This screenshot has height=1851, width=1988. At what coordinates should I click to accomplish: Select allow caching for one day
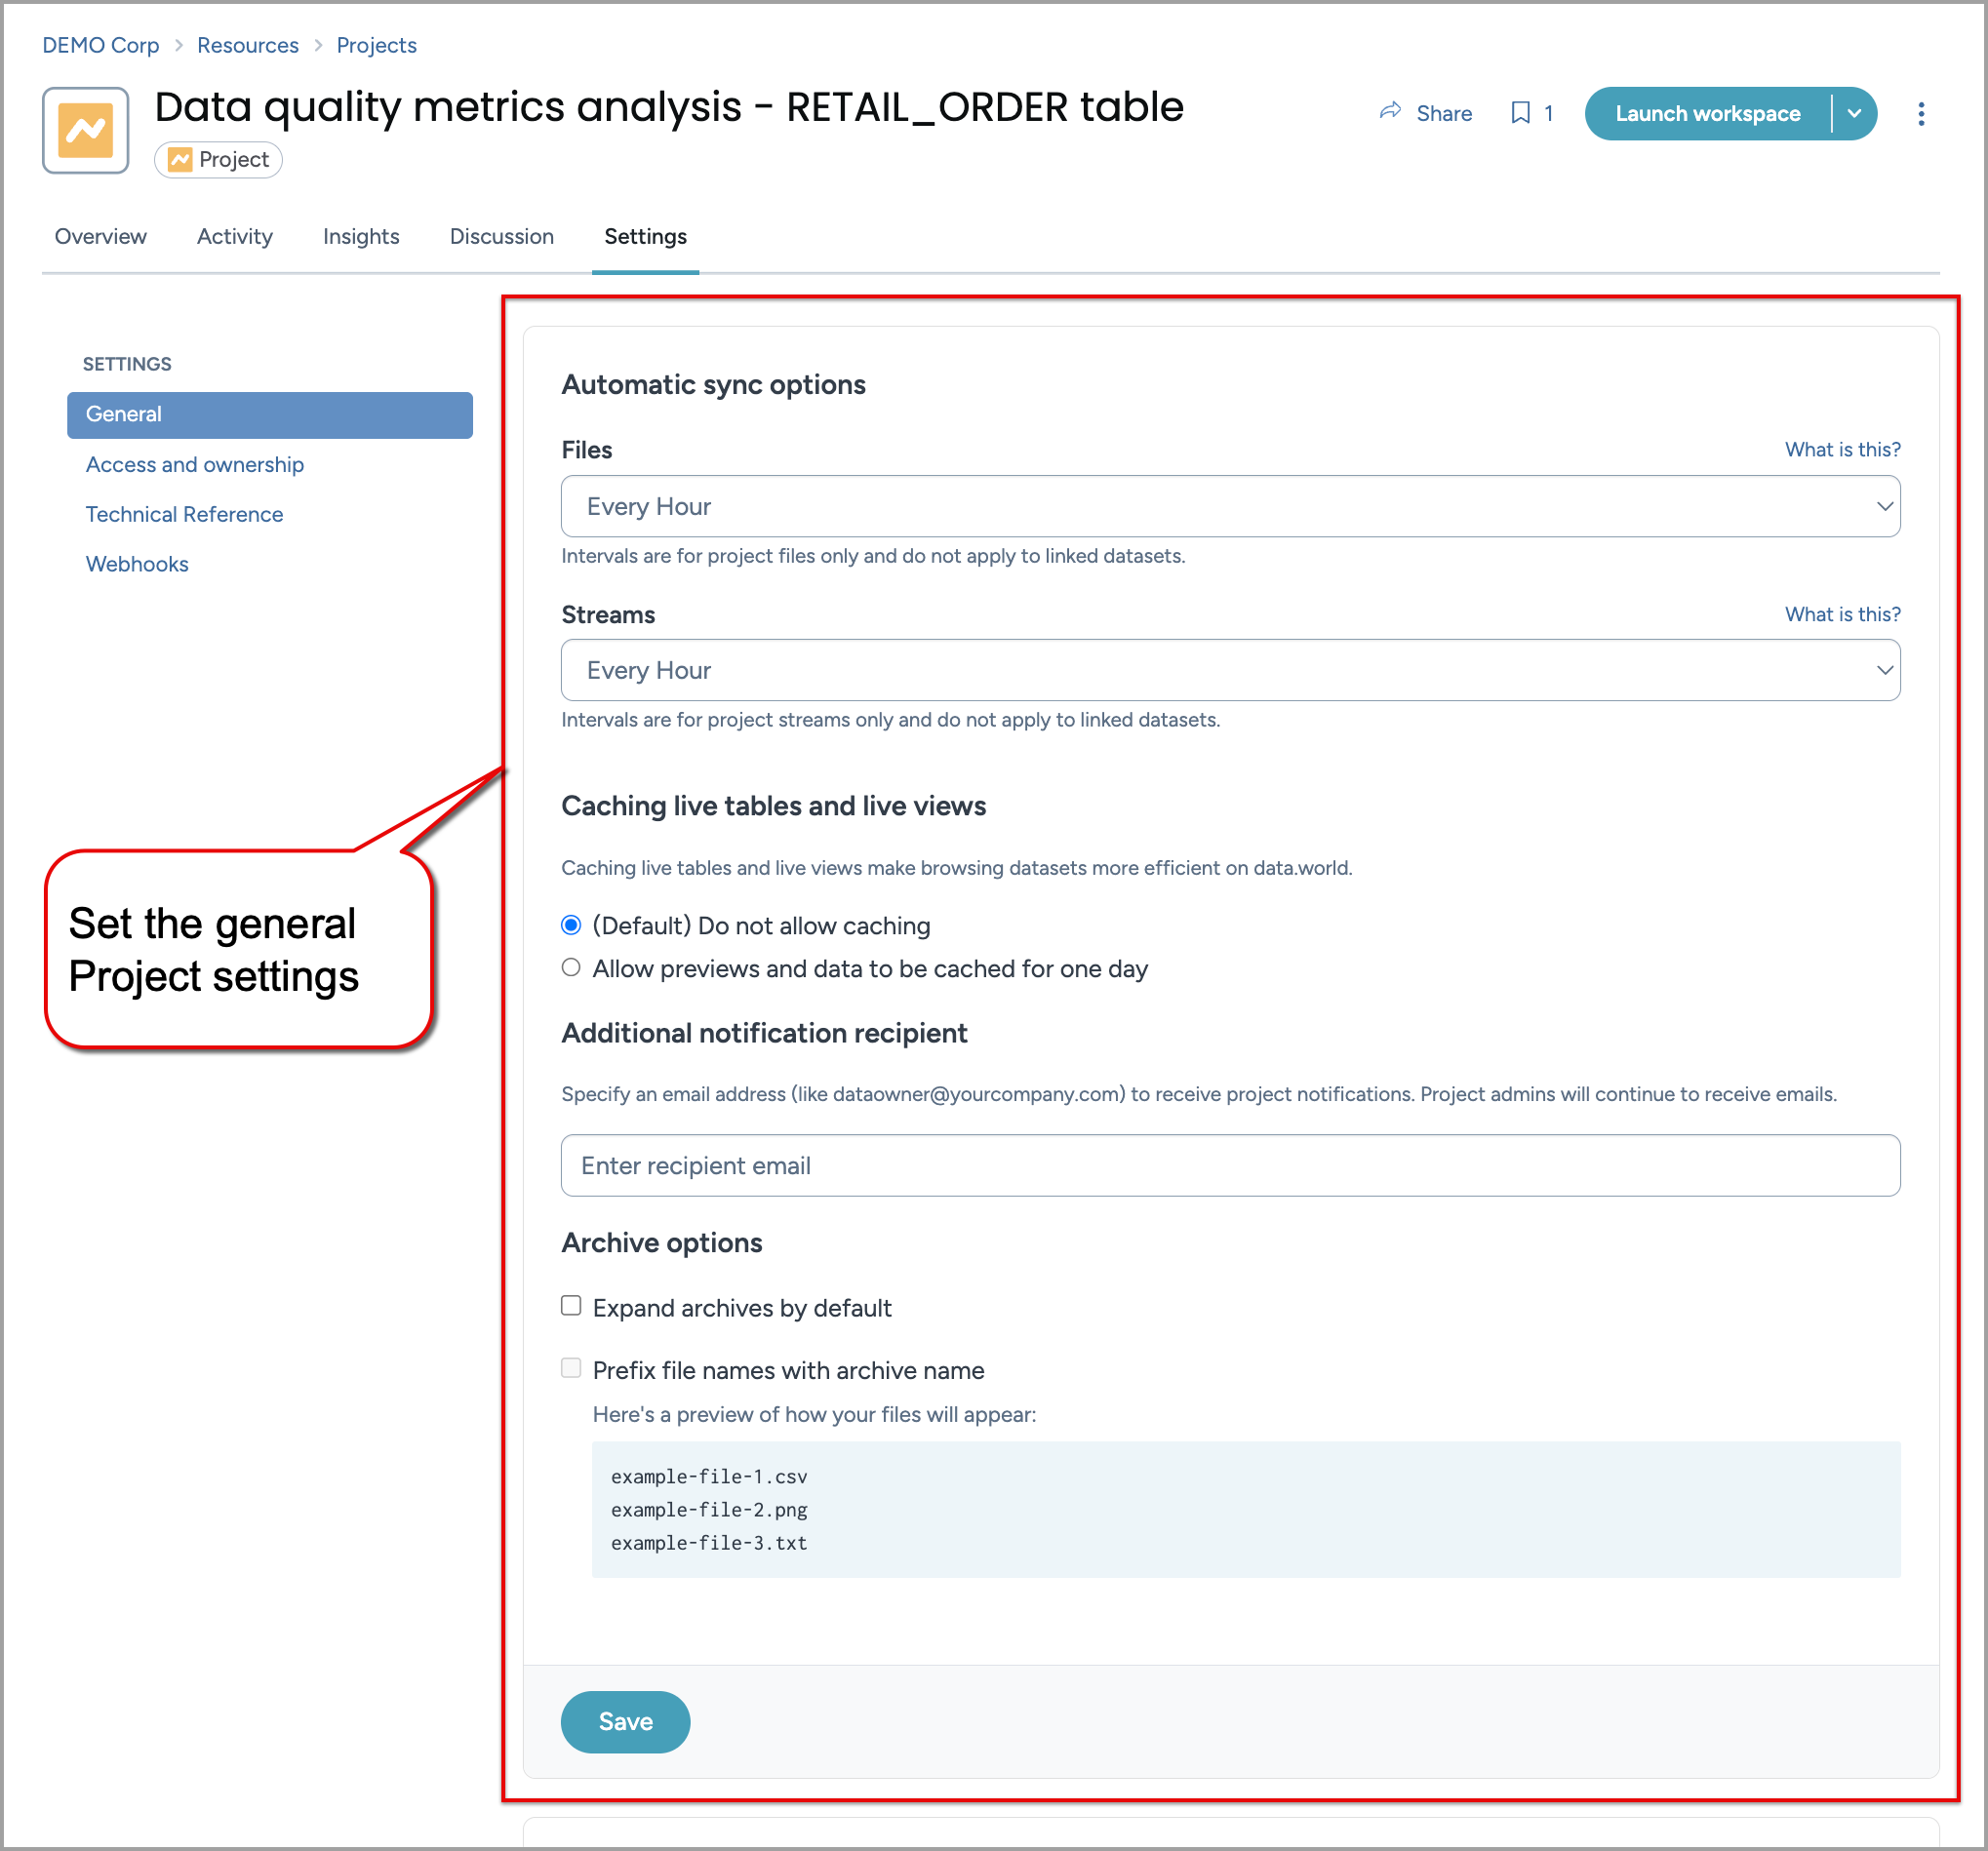pyautogui.click(x=571, y=967)
